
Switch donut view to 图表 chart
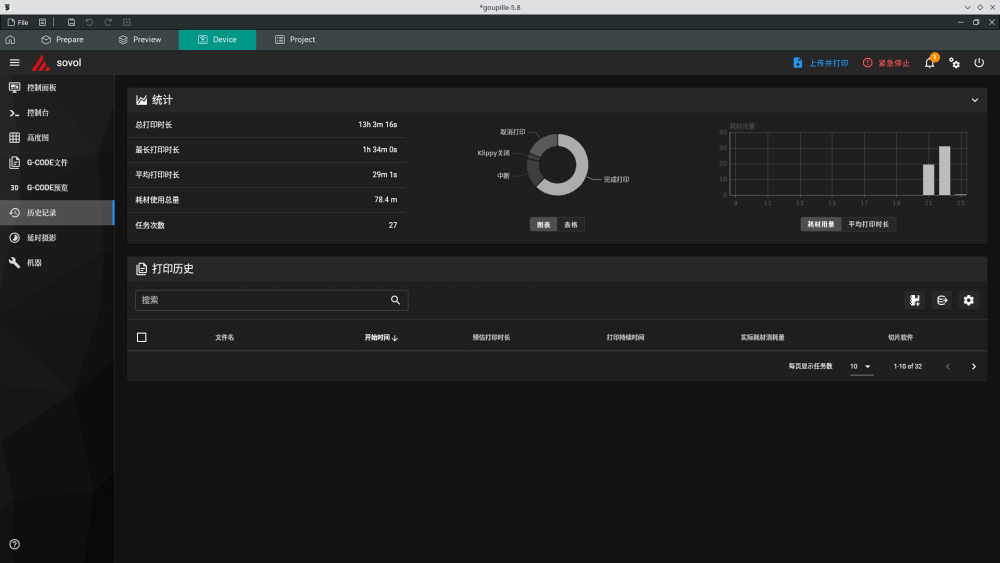[x=543, y=224]
